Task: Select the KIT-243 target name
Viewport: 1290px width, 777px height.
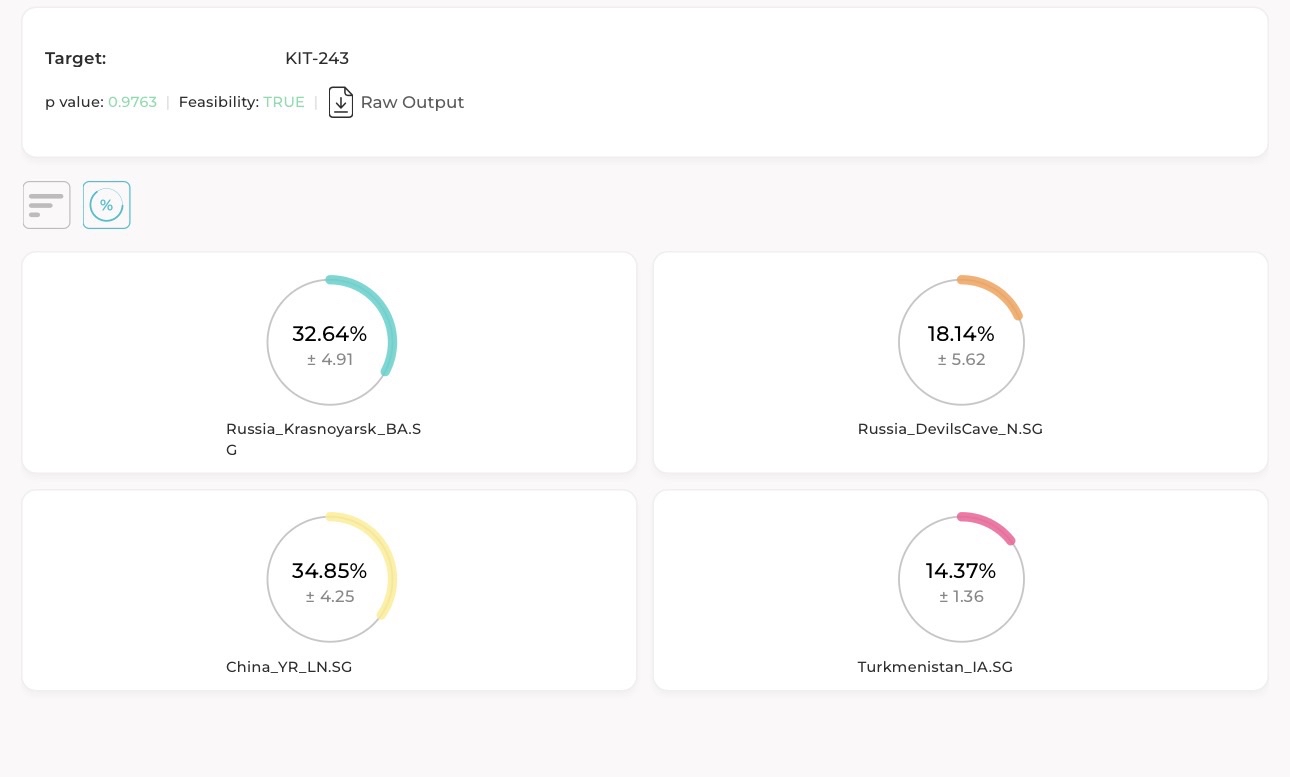Action: (x=317, y=58)
